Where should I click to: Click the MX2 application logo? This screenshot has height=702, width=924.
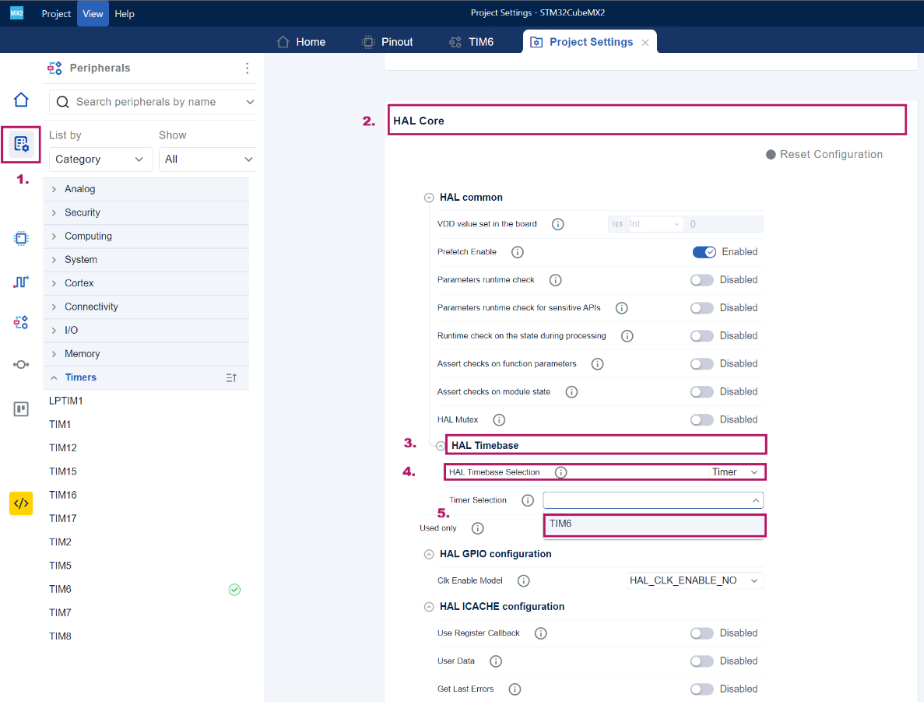click(x=17, y=13)
